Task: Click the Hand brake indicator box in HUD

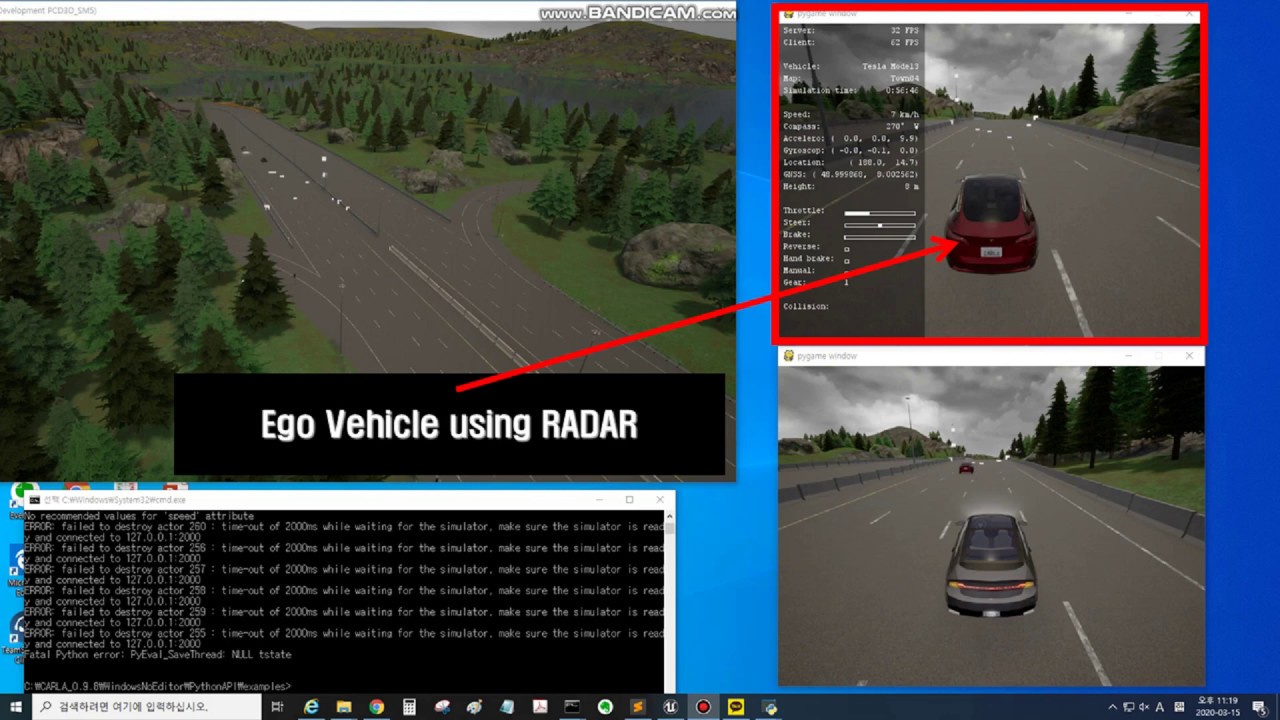Action: click(x=847, y=260)
